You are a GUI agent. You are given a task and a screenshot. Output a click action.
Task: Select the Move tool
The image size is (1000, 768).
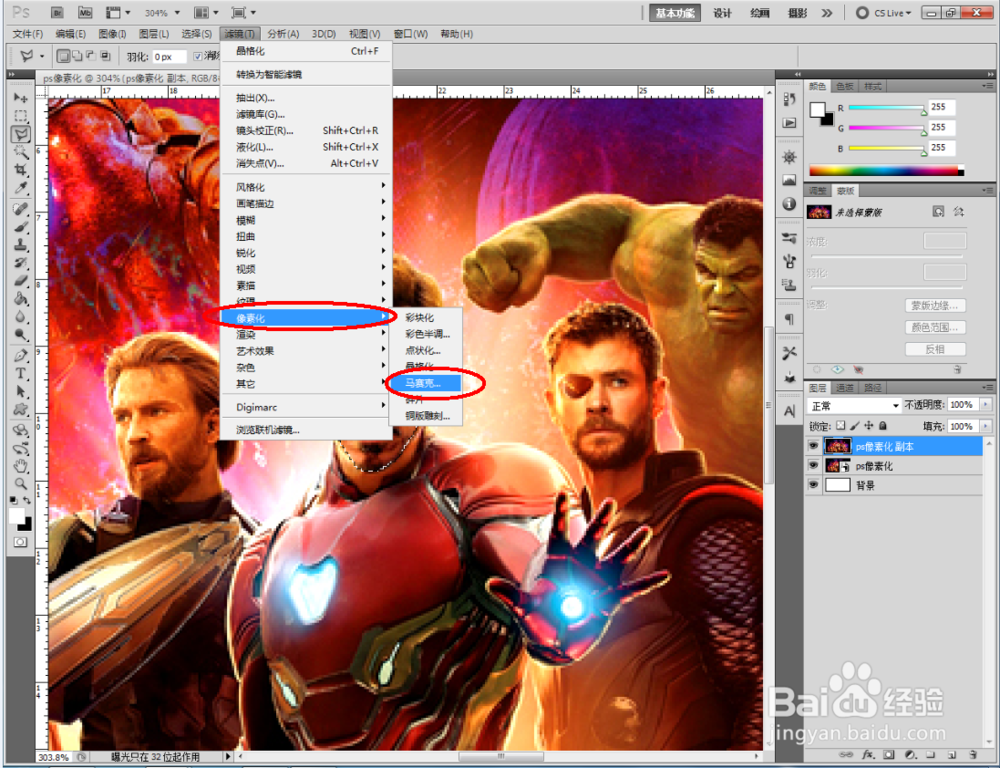tap(20, 98)
